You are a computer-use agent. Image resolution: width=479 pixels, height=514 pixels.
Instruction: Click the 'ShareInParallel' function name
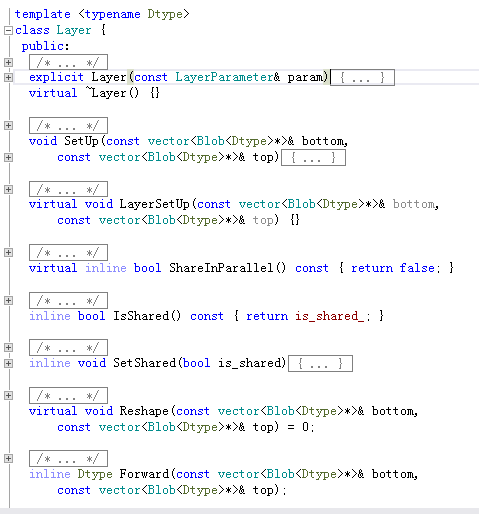221,268
